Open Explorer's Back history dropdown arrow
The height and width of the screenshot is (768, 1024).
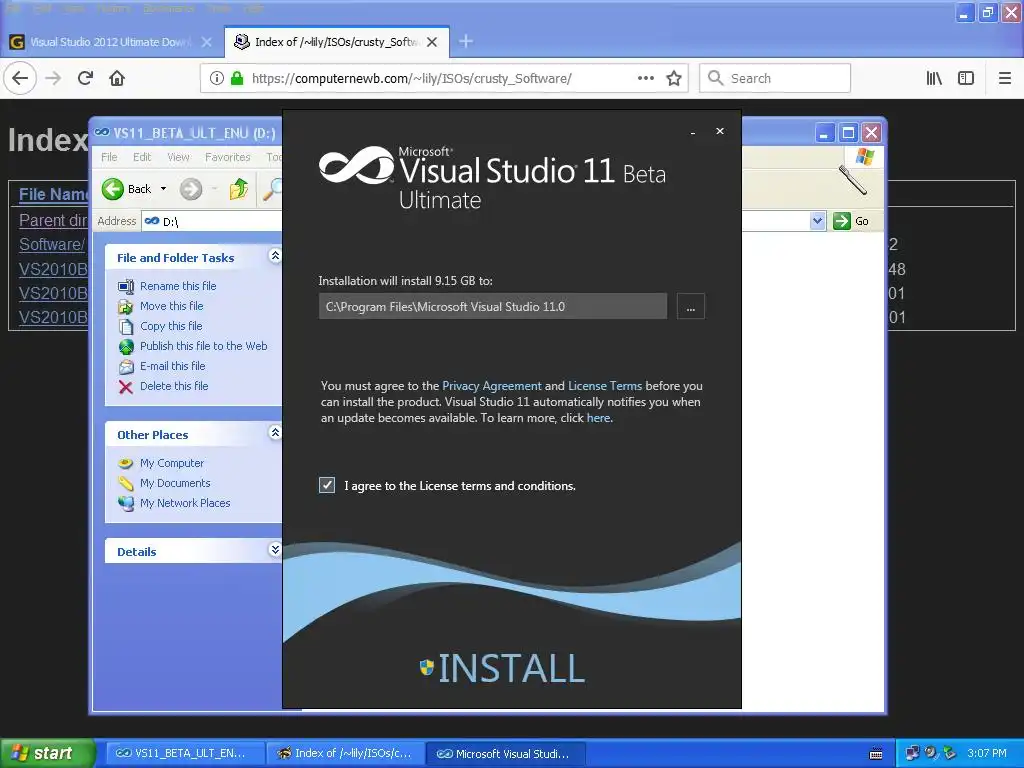pos(163,189)
